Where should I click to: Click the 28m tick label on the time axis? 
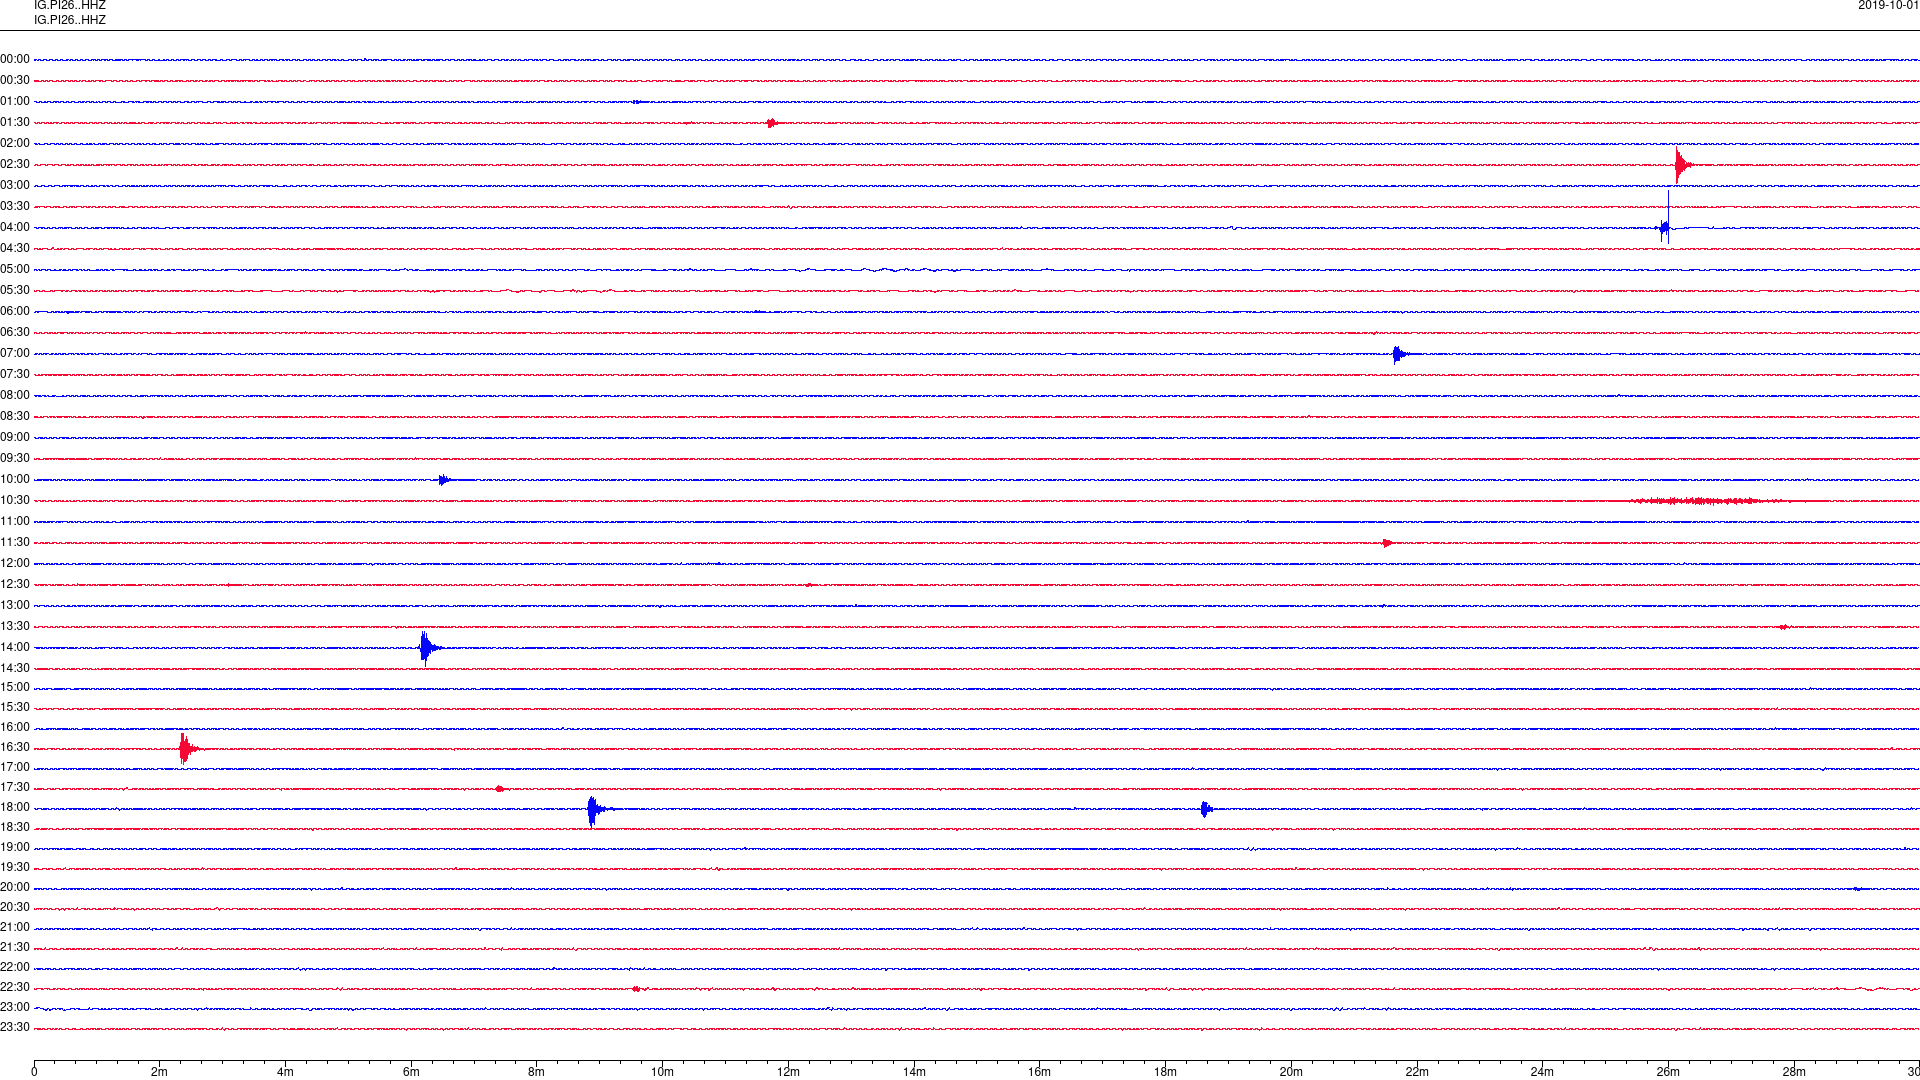point(1794,1072)
